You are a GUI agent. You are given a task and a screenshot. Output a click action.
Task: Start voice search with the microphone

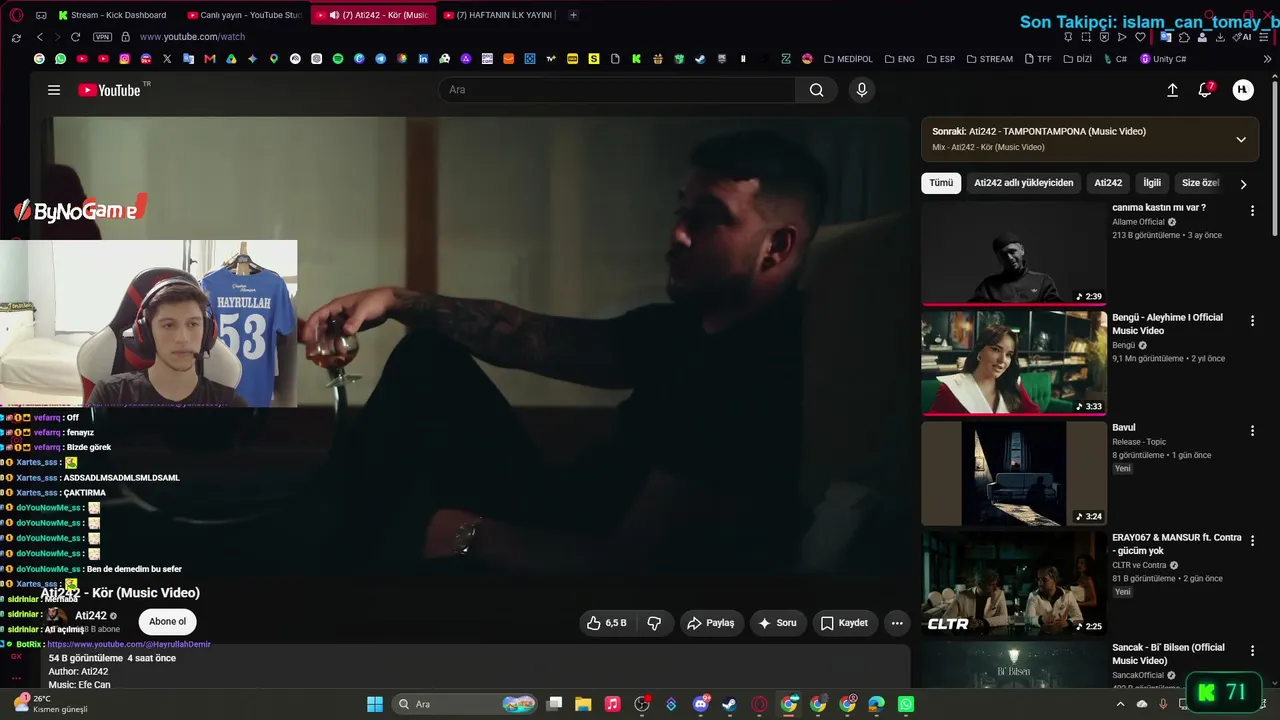point(862,90)
